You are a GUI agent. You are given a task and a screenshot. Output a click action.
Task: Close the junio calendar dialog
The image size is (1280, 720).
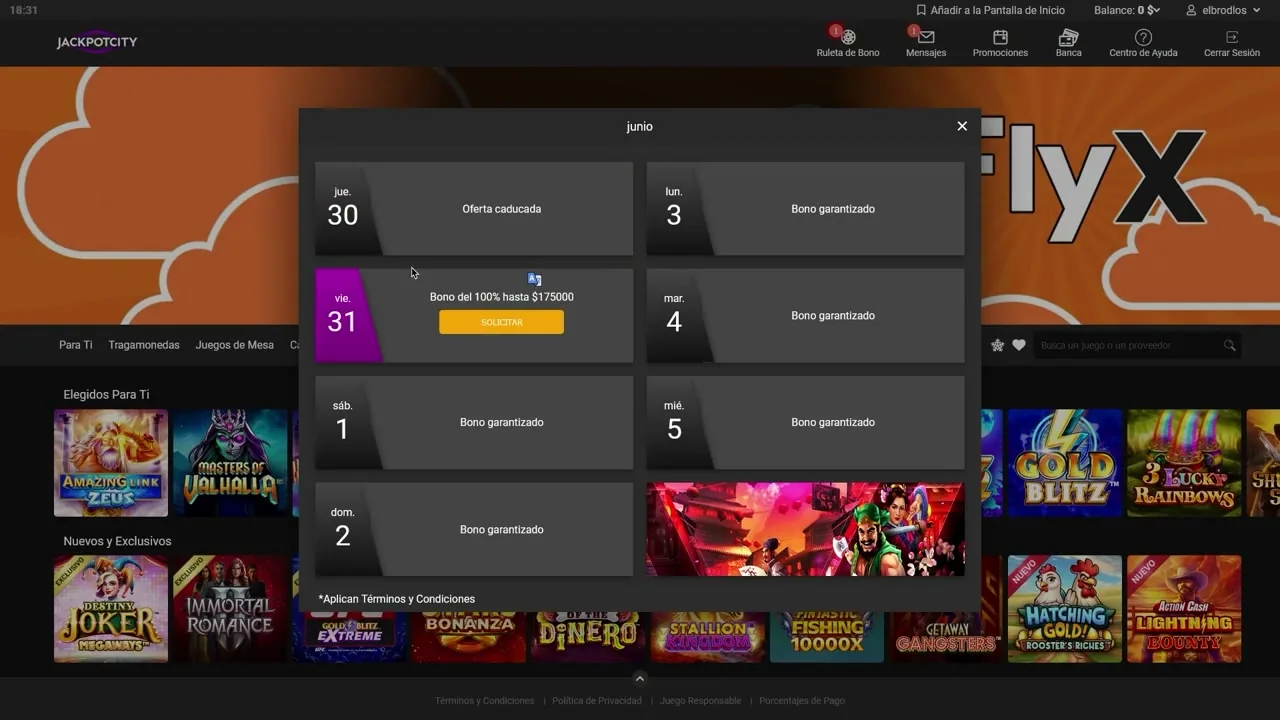(x=962, y=126)
